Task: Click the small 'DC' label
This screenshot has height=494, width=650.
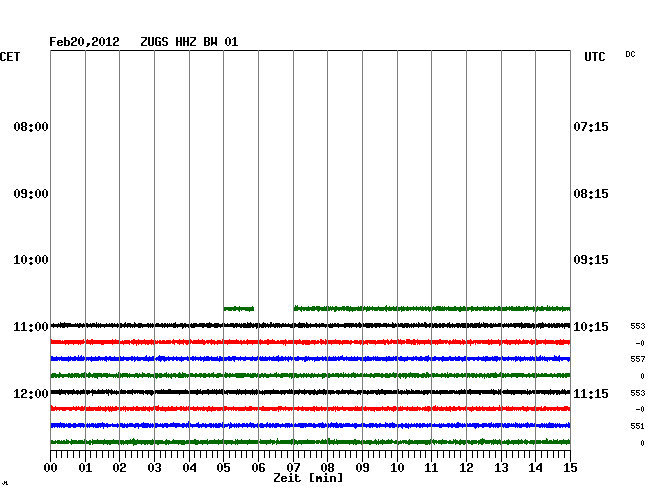Action: point(630,54)
